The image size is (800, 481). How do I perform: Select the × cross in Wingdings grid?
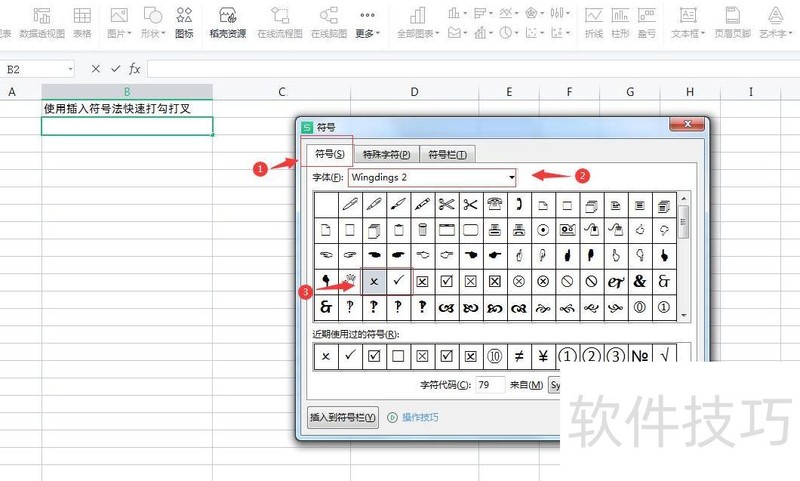[x=374, y=282]
